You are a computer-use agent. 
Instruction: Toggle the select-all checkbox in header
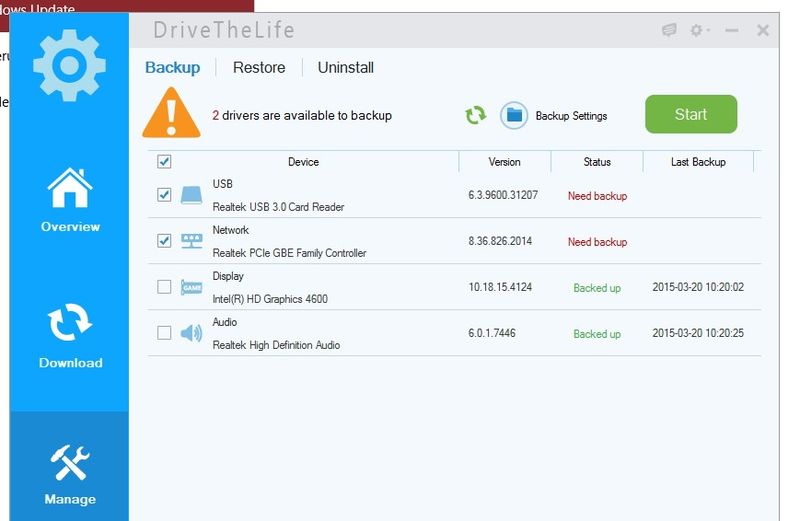point(164,161)
